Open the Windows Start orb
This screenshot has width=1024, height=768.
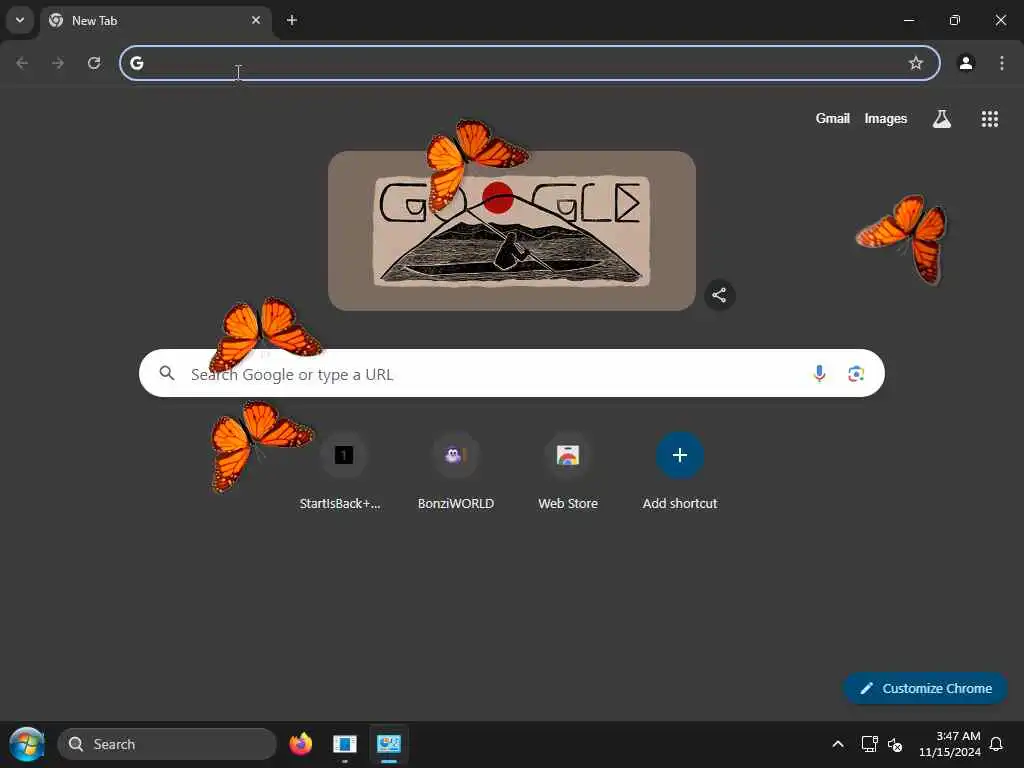[27, 744]
